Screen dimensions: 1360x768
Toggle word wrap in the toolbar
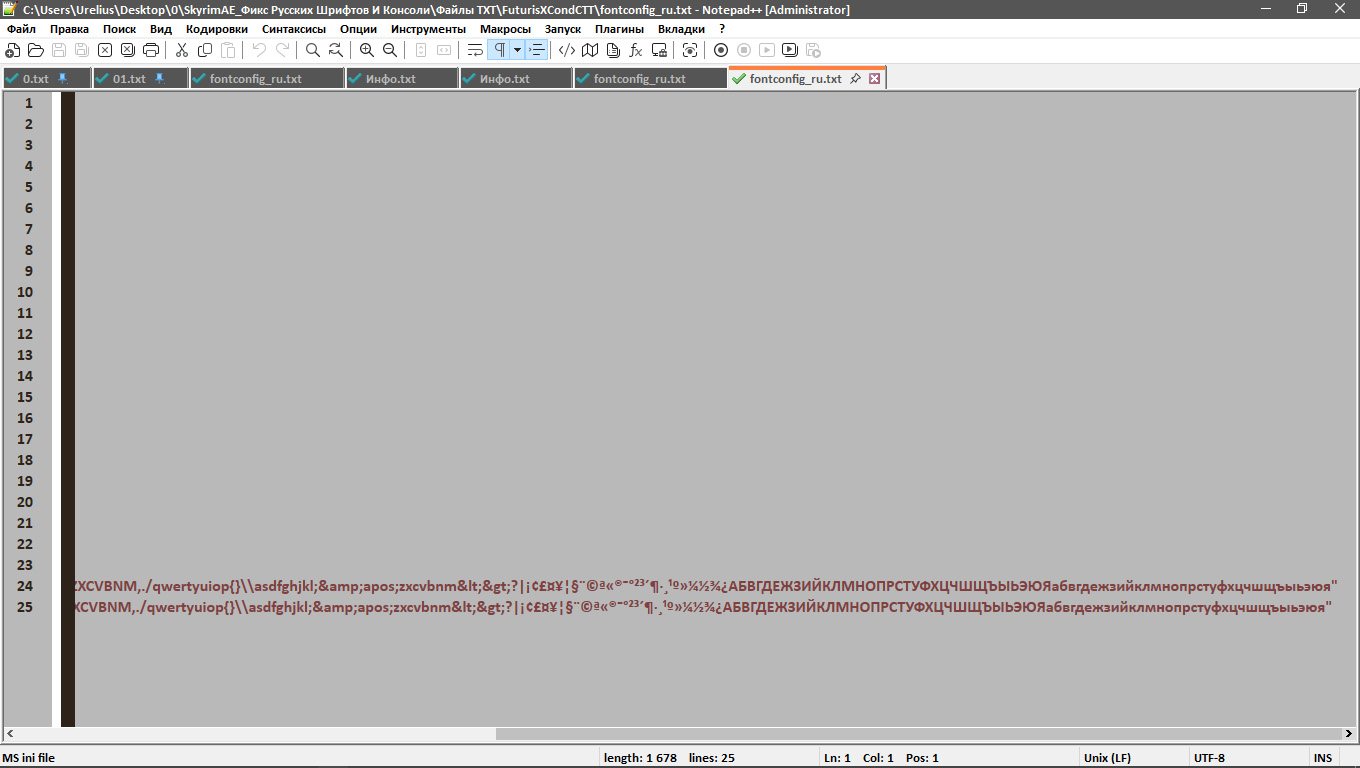[476, 50]
